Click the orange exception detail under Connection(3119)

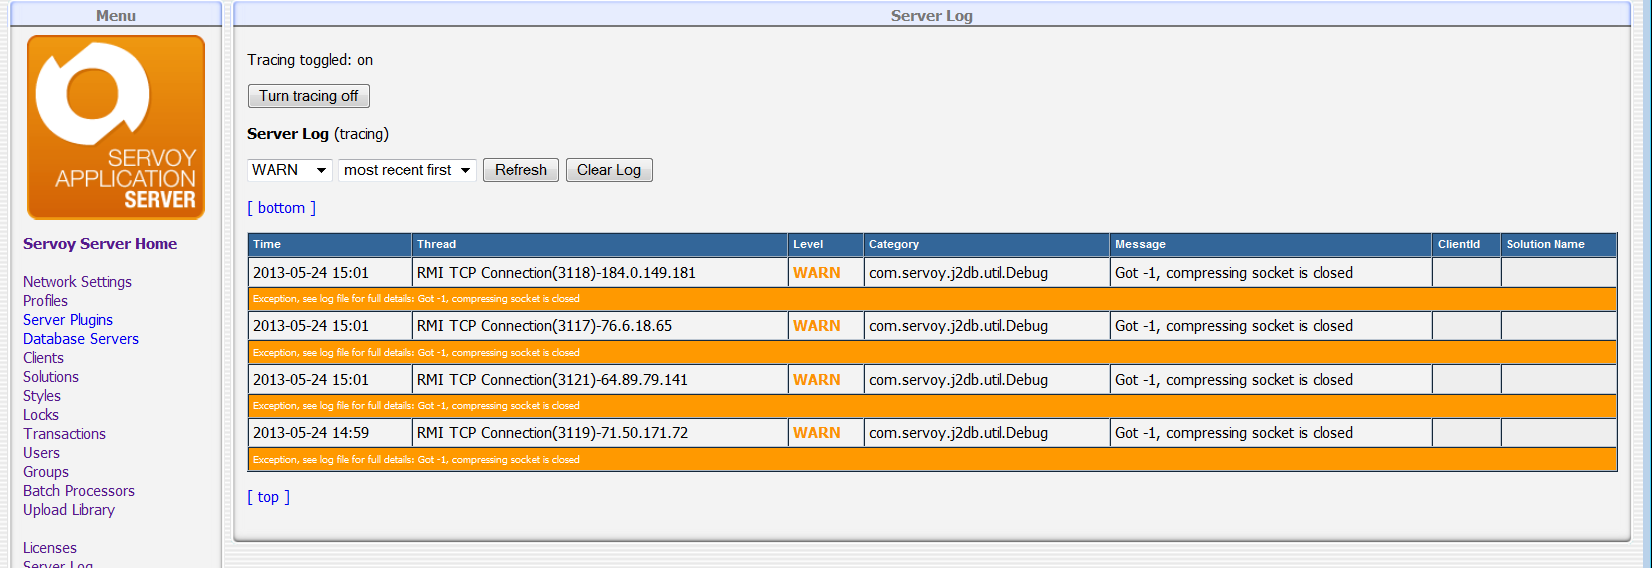pyautogui.click(x=932, y=460)
